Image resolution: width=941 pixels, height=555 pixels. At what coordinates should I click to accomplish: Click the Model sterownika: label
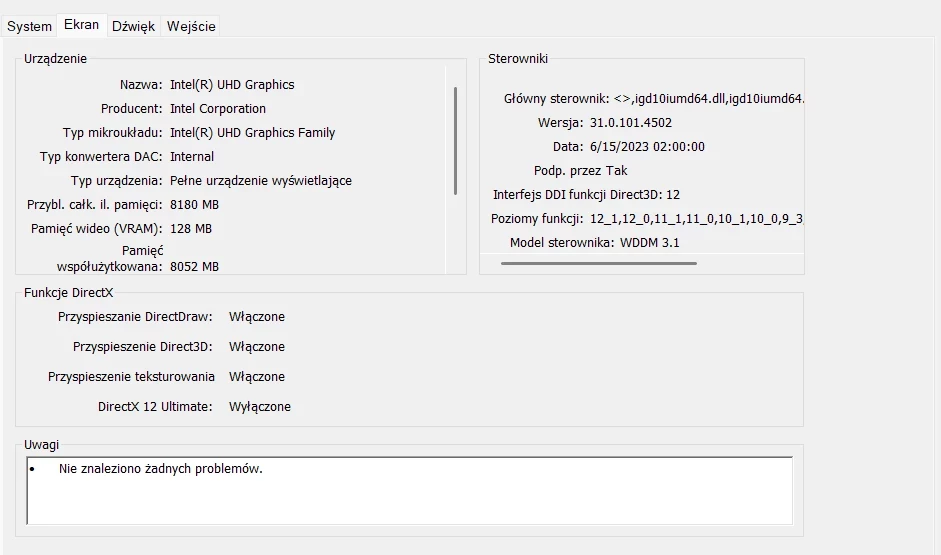click(x=562, y=242)
